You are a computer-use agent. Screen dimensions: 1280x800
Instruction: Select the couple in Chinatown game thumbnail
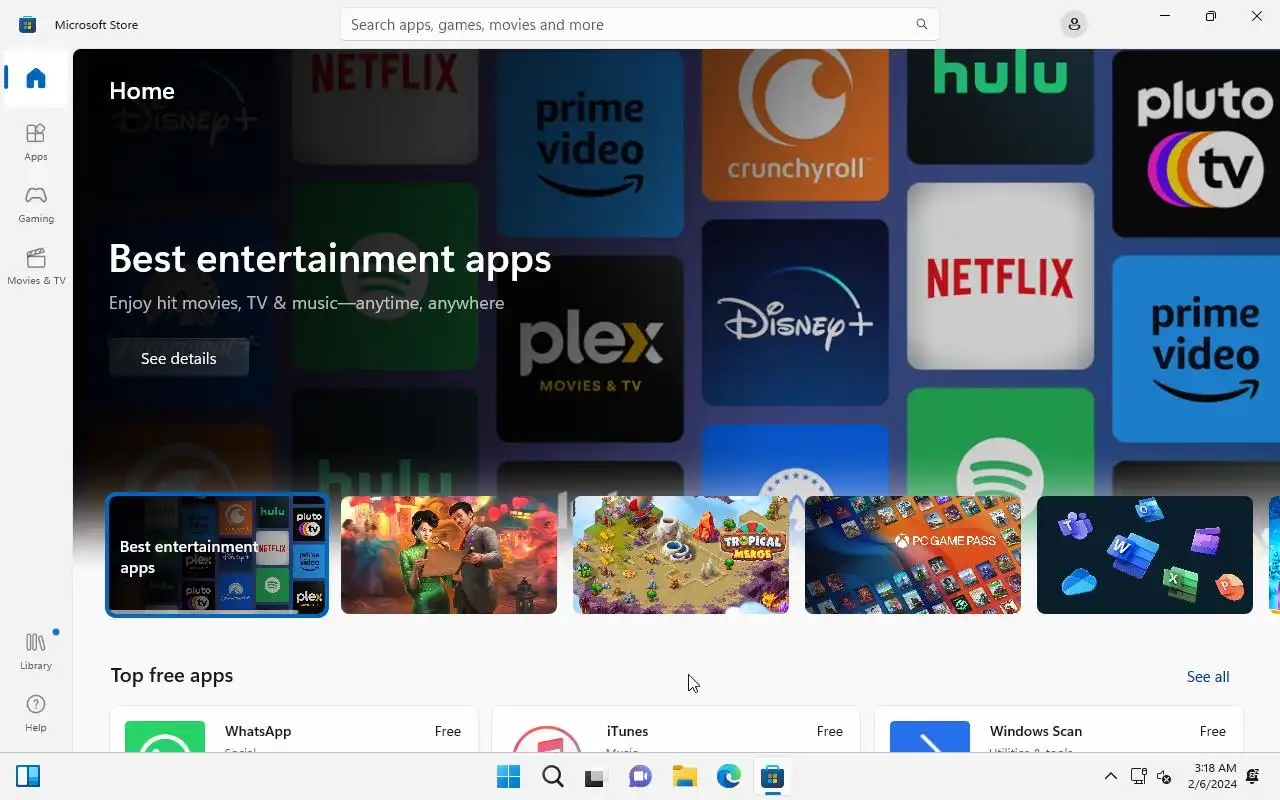[x=449, y=555]
